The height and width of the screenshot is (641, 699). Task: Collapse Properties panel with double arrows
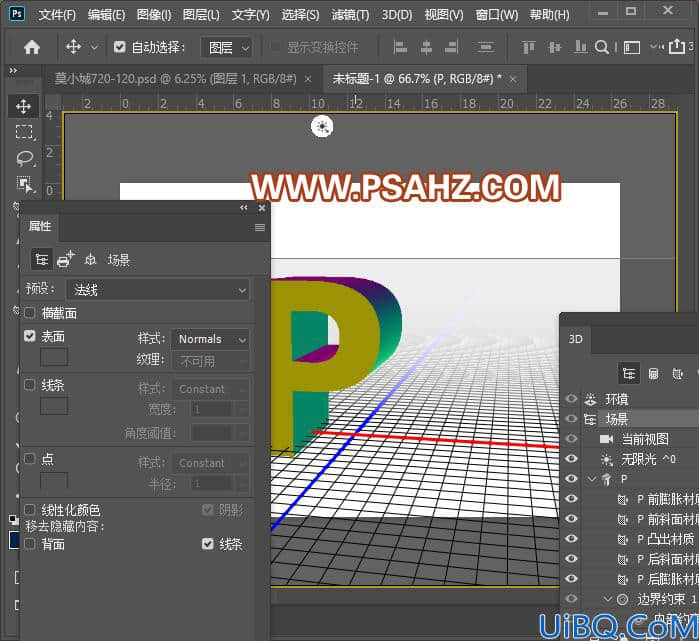pyautogui.click(x=243, y=208)
